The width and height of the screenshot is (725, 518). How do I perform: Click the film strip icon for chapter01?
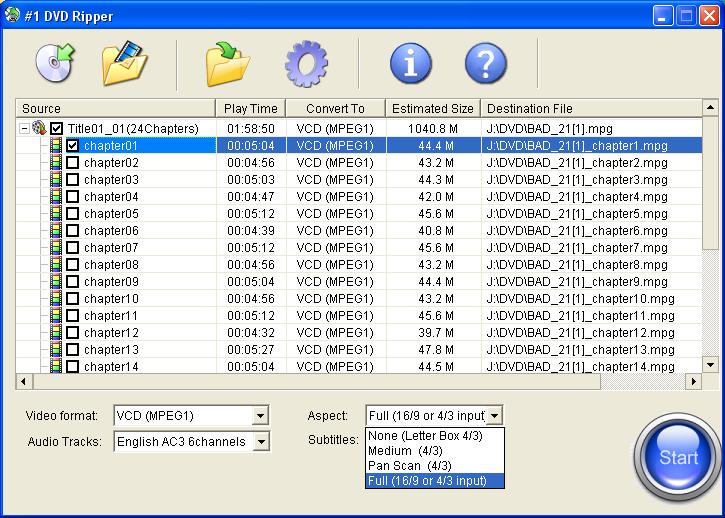(x=55, y=146)
